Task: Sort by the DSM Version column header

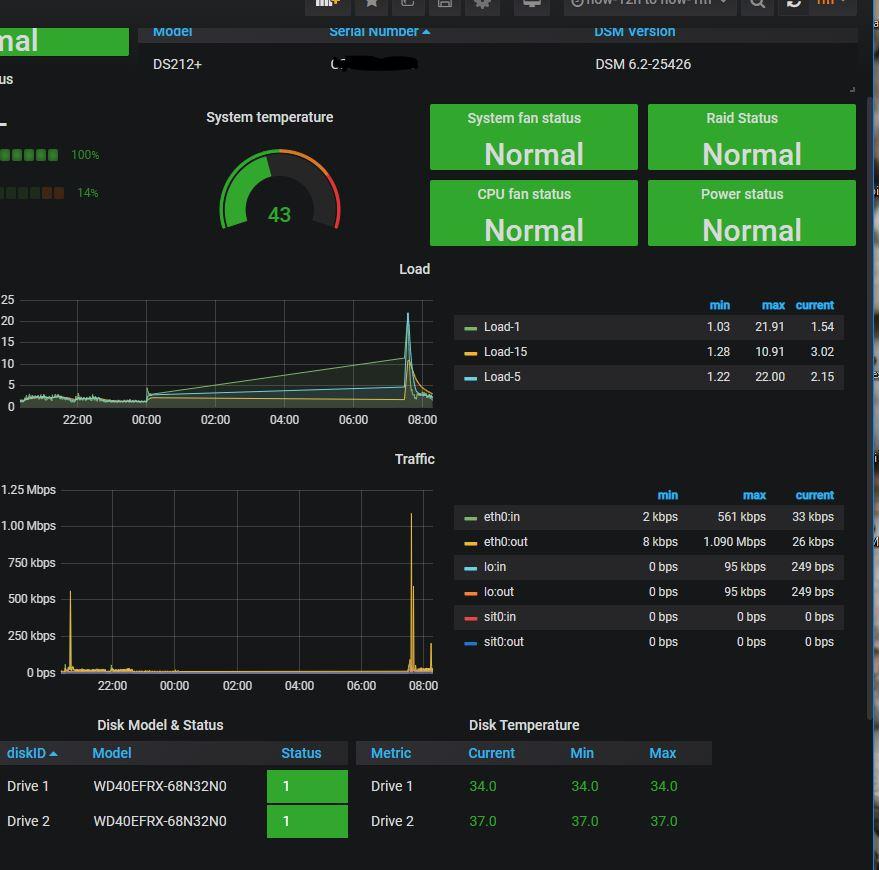Action: point(635,32)
